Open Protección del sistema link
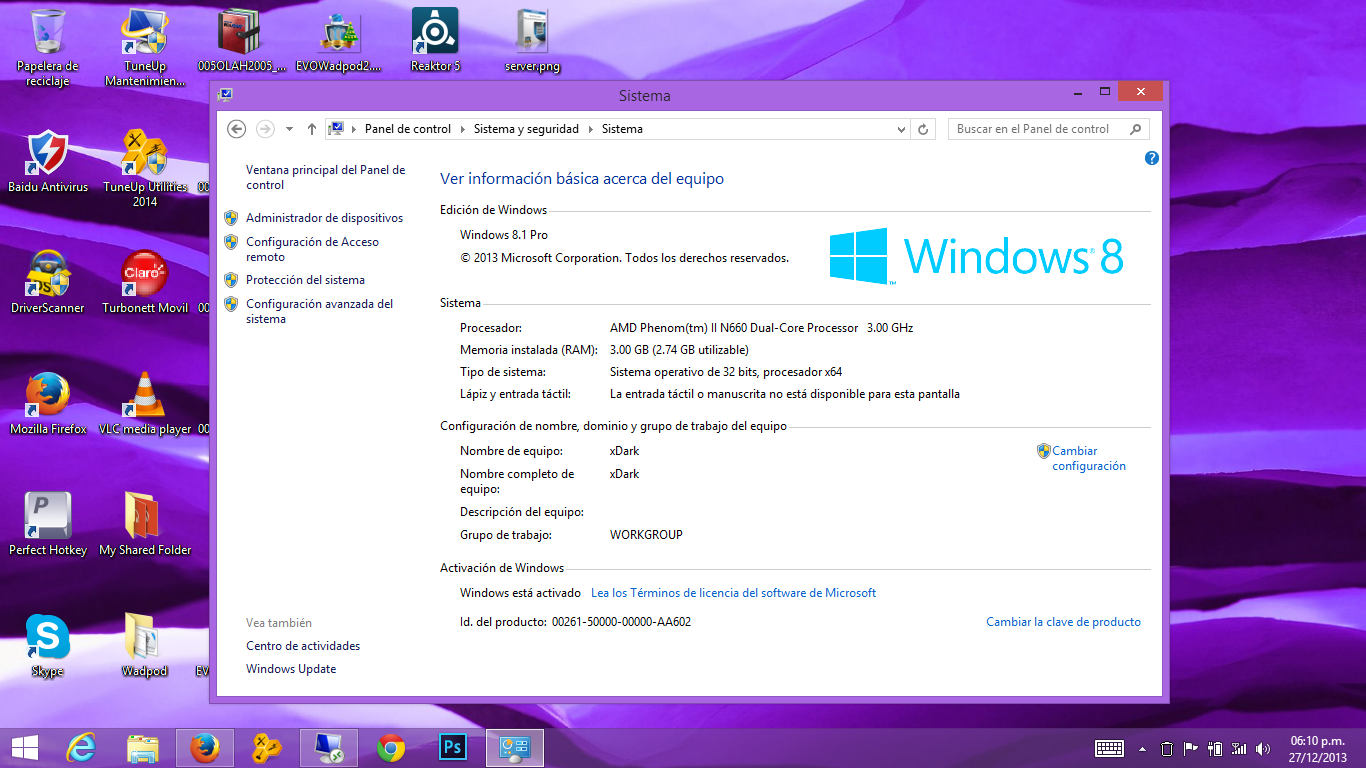The width and height of the screenshot is (1366, 768). (305, 280)
